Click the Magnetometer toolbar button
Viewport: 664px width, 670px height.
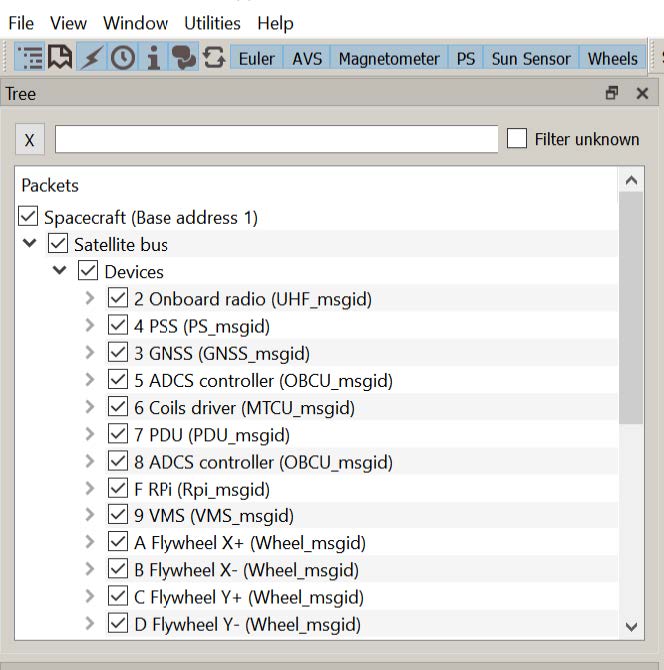tap(388, 58)
